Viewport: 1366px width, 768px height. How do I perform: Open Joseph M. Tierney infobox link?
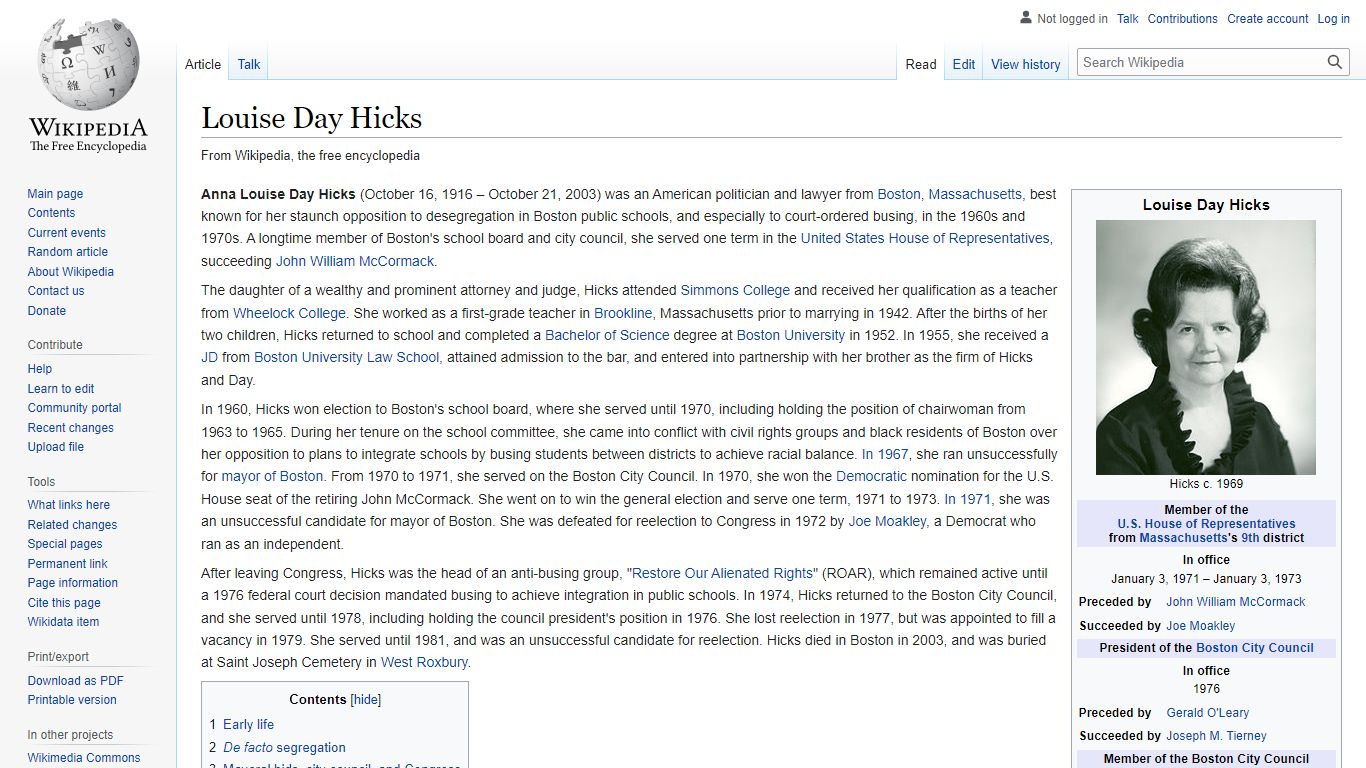click(x=1216, y=736)
